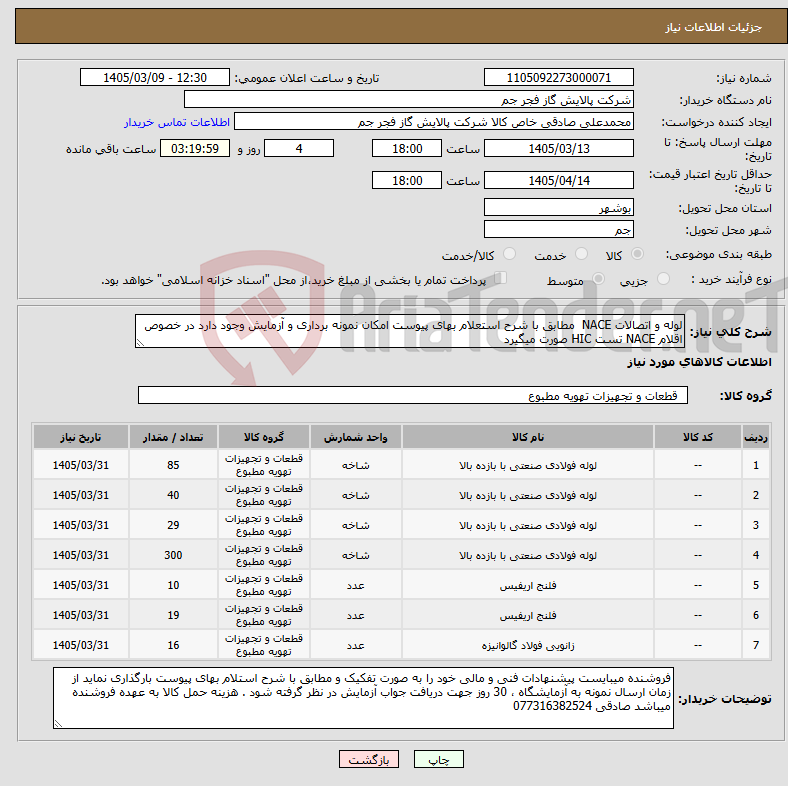Click the delivery city field جم
This screenshot has width=788, height=786.
[x=558, y=229]
